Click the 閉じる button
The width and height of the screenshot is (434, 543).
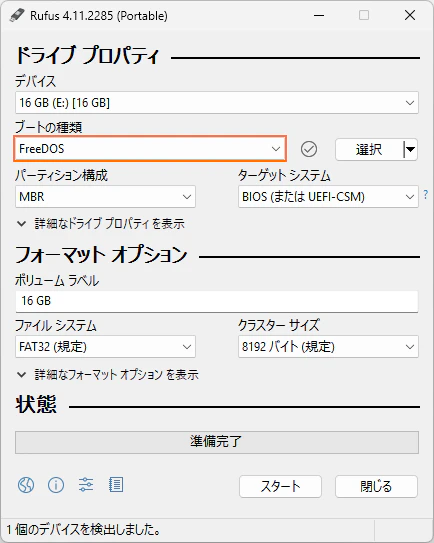(x=376, y=487)
